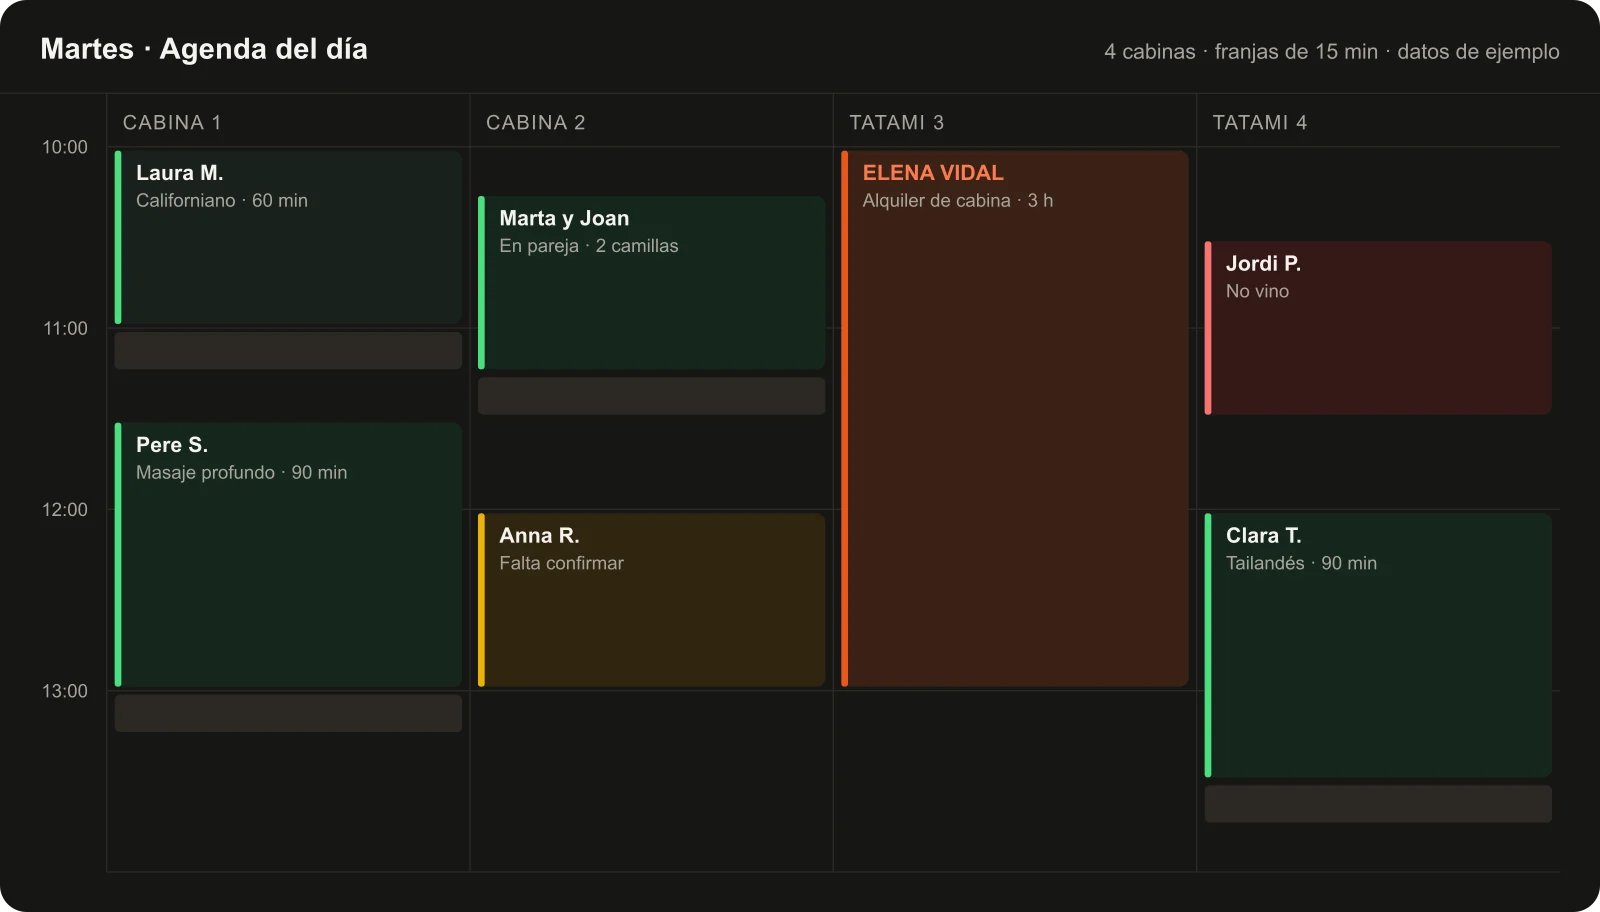Open Clara T. Thai massage appointment
Viewport: 1600px width, 912px height.
[x=1378, y=645]
